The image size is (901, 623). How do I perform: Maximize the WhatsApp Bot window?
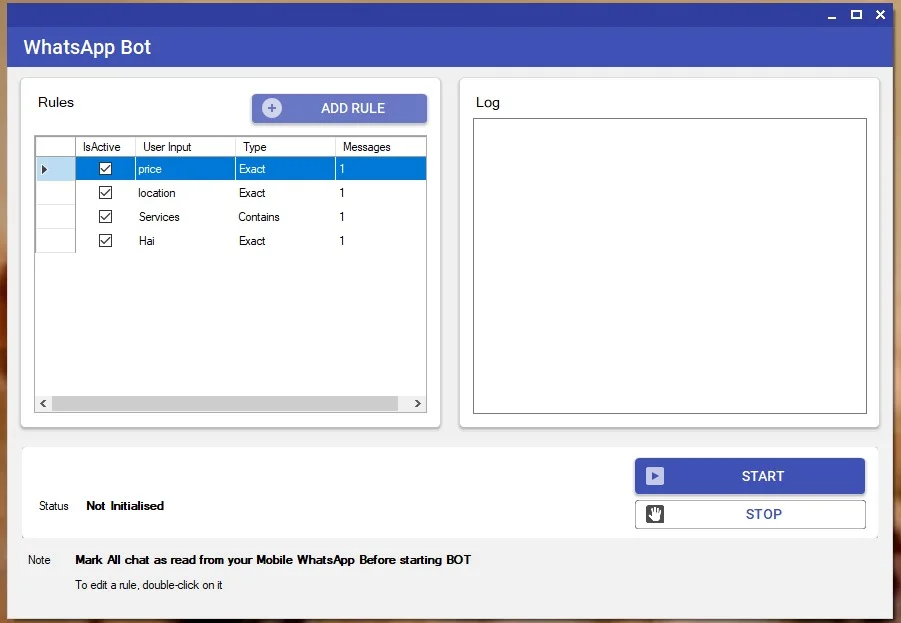pyautogui.click(x=856, y=15)
